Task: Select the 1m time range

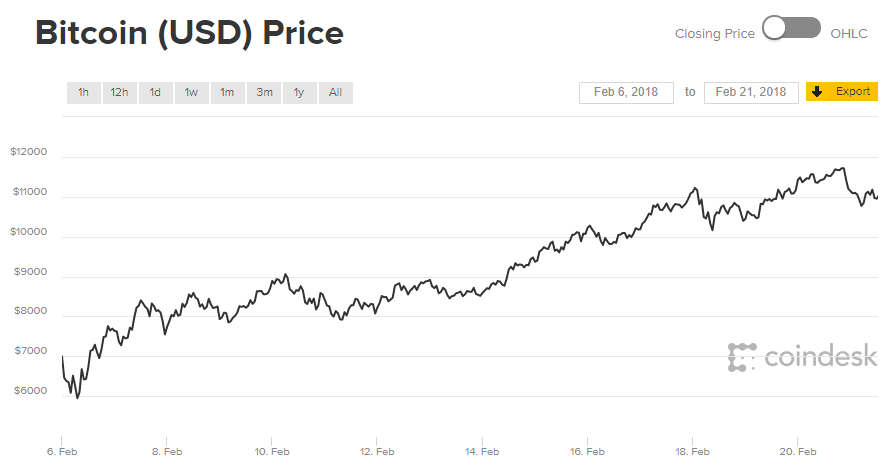Action: 227,93
